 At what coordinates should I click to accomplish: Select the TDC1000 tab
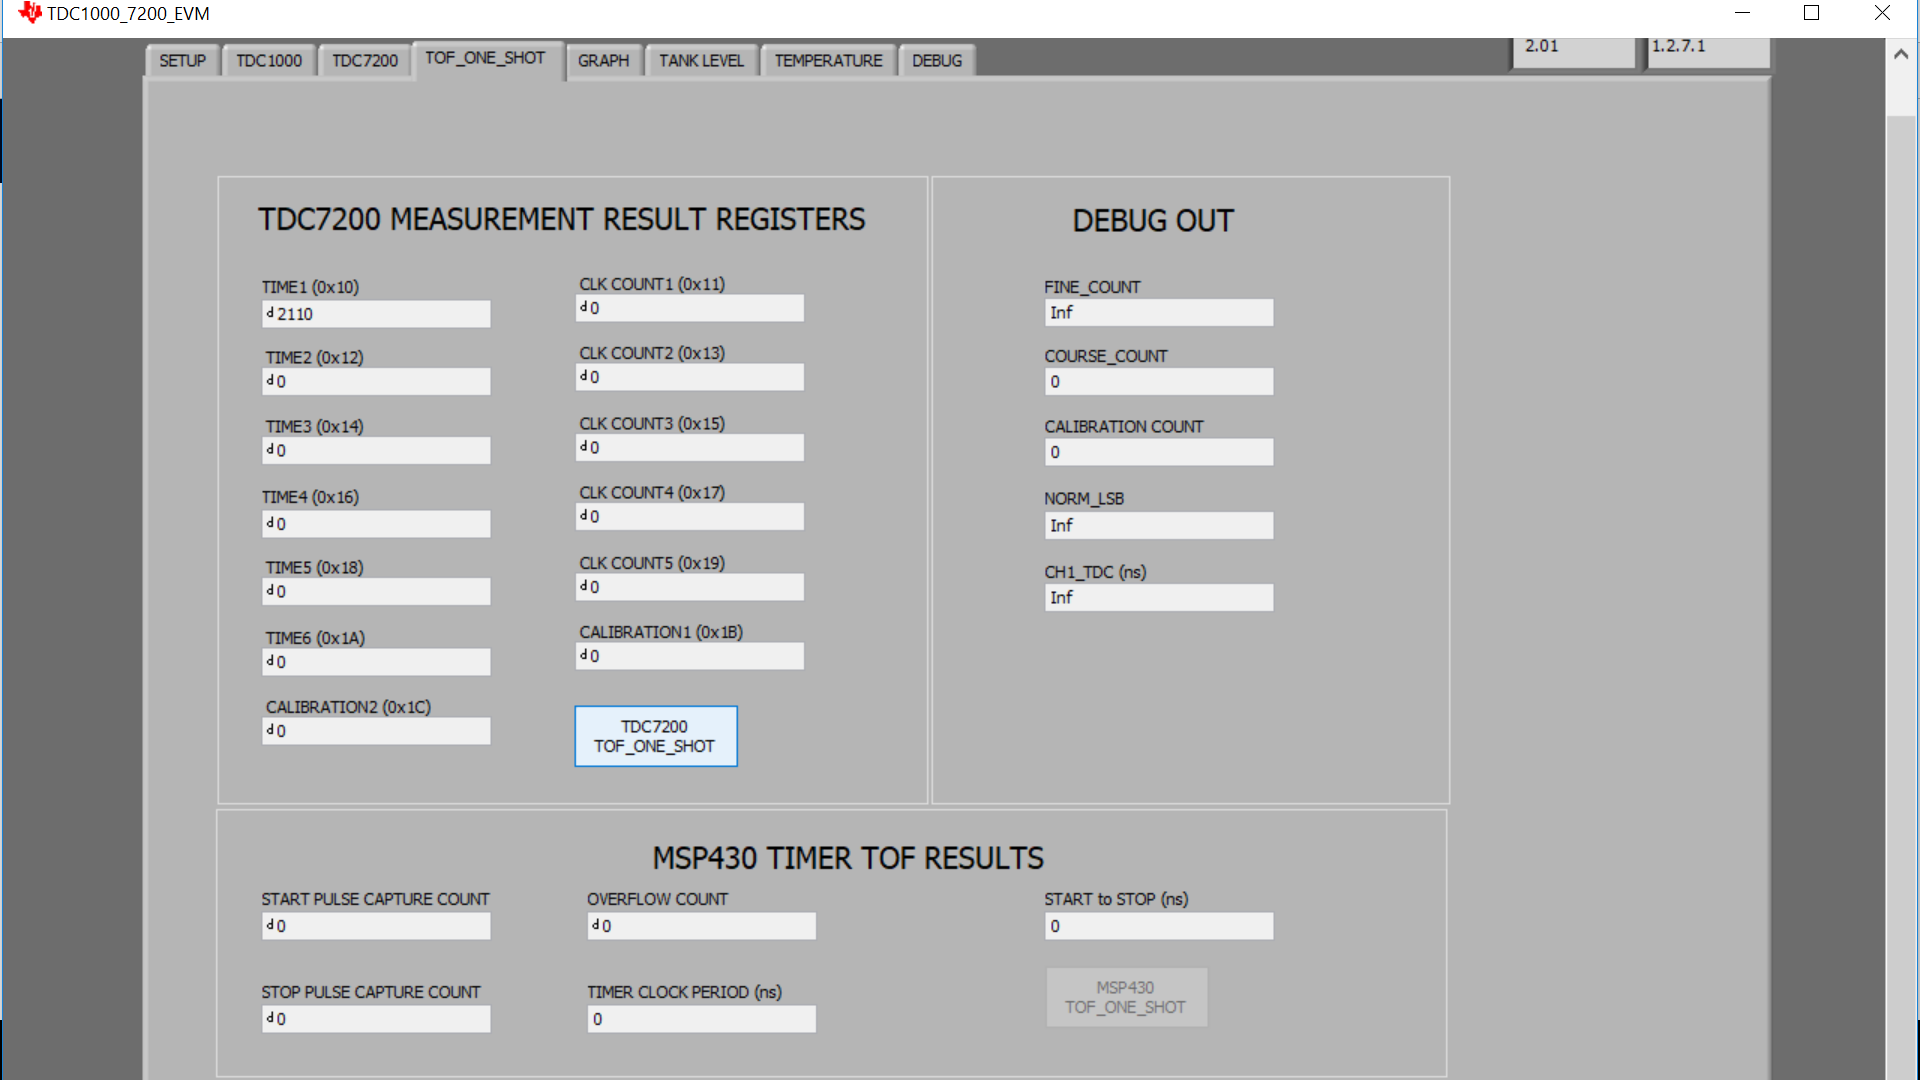(x=269, y=60)
